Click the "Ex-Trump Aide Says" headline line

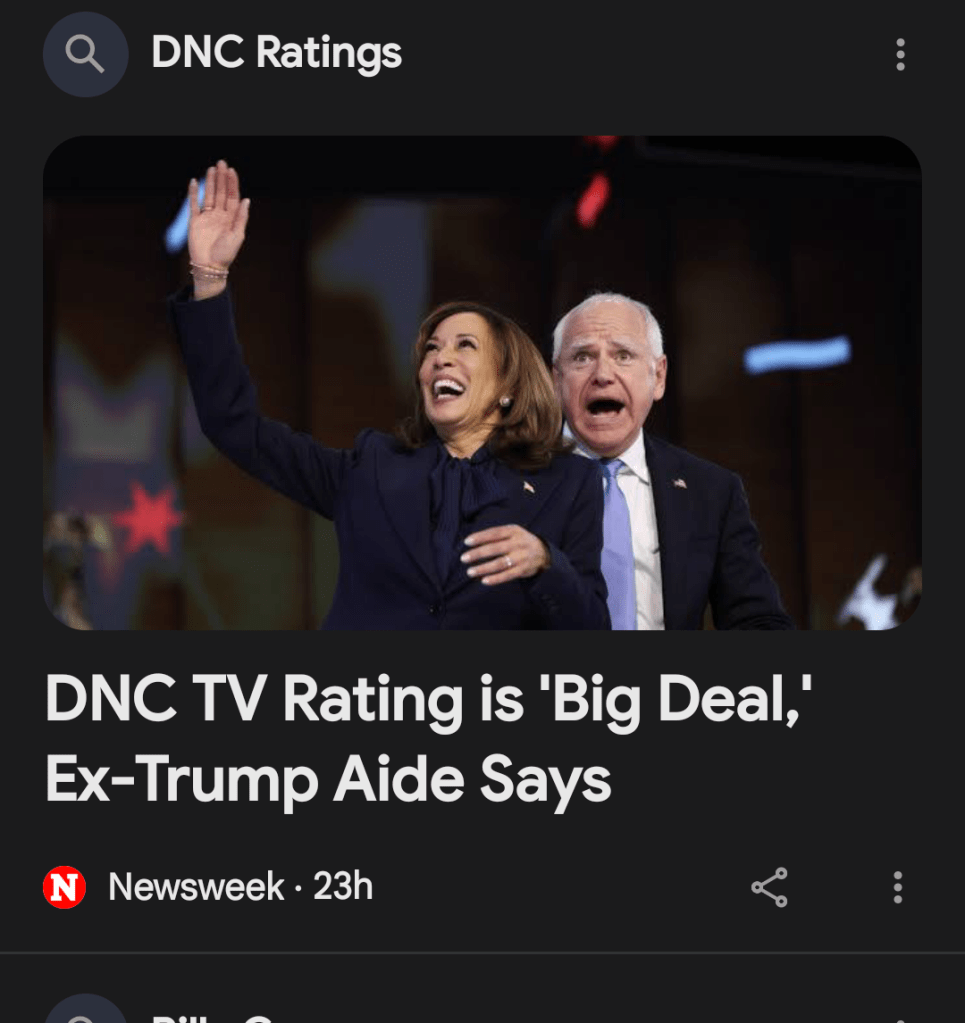pos(328,780)
